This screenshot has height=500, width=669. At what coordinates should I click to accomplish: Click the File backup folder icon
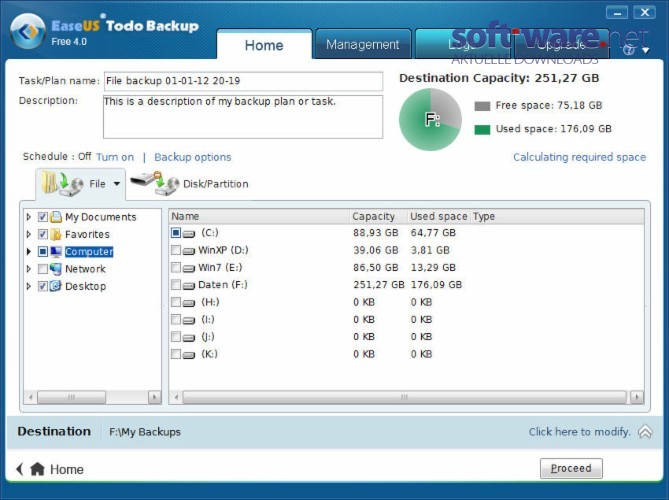click(x=62, y=184)
